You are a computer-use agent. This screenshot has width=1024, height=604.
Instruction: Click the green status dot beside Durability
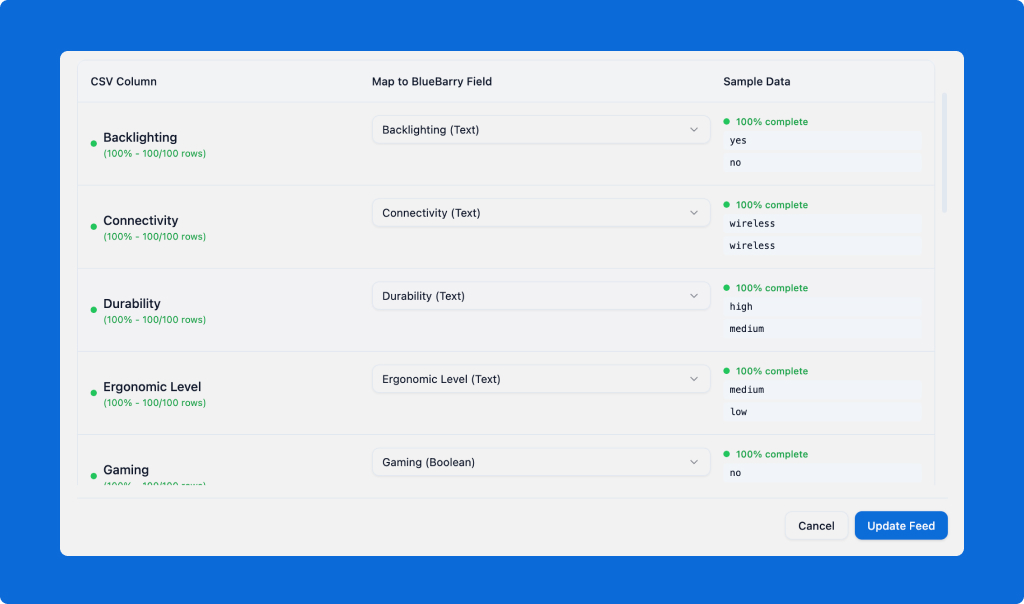[94, 310]
